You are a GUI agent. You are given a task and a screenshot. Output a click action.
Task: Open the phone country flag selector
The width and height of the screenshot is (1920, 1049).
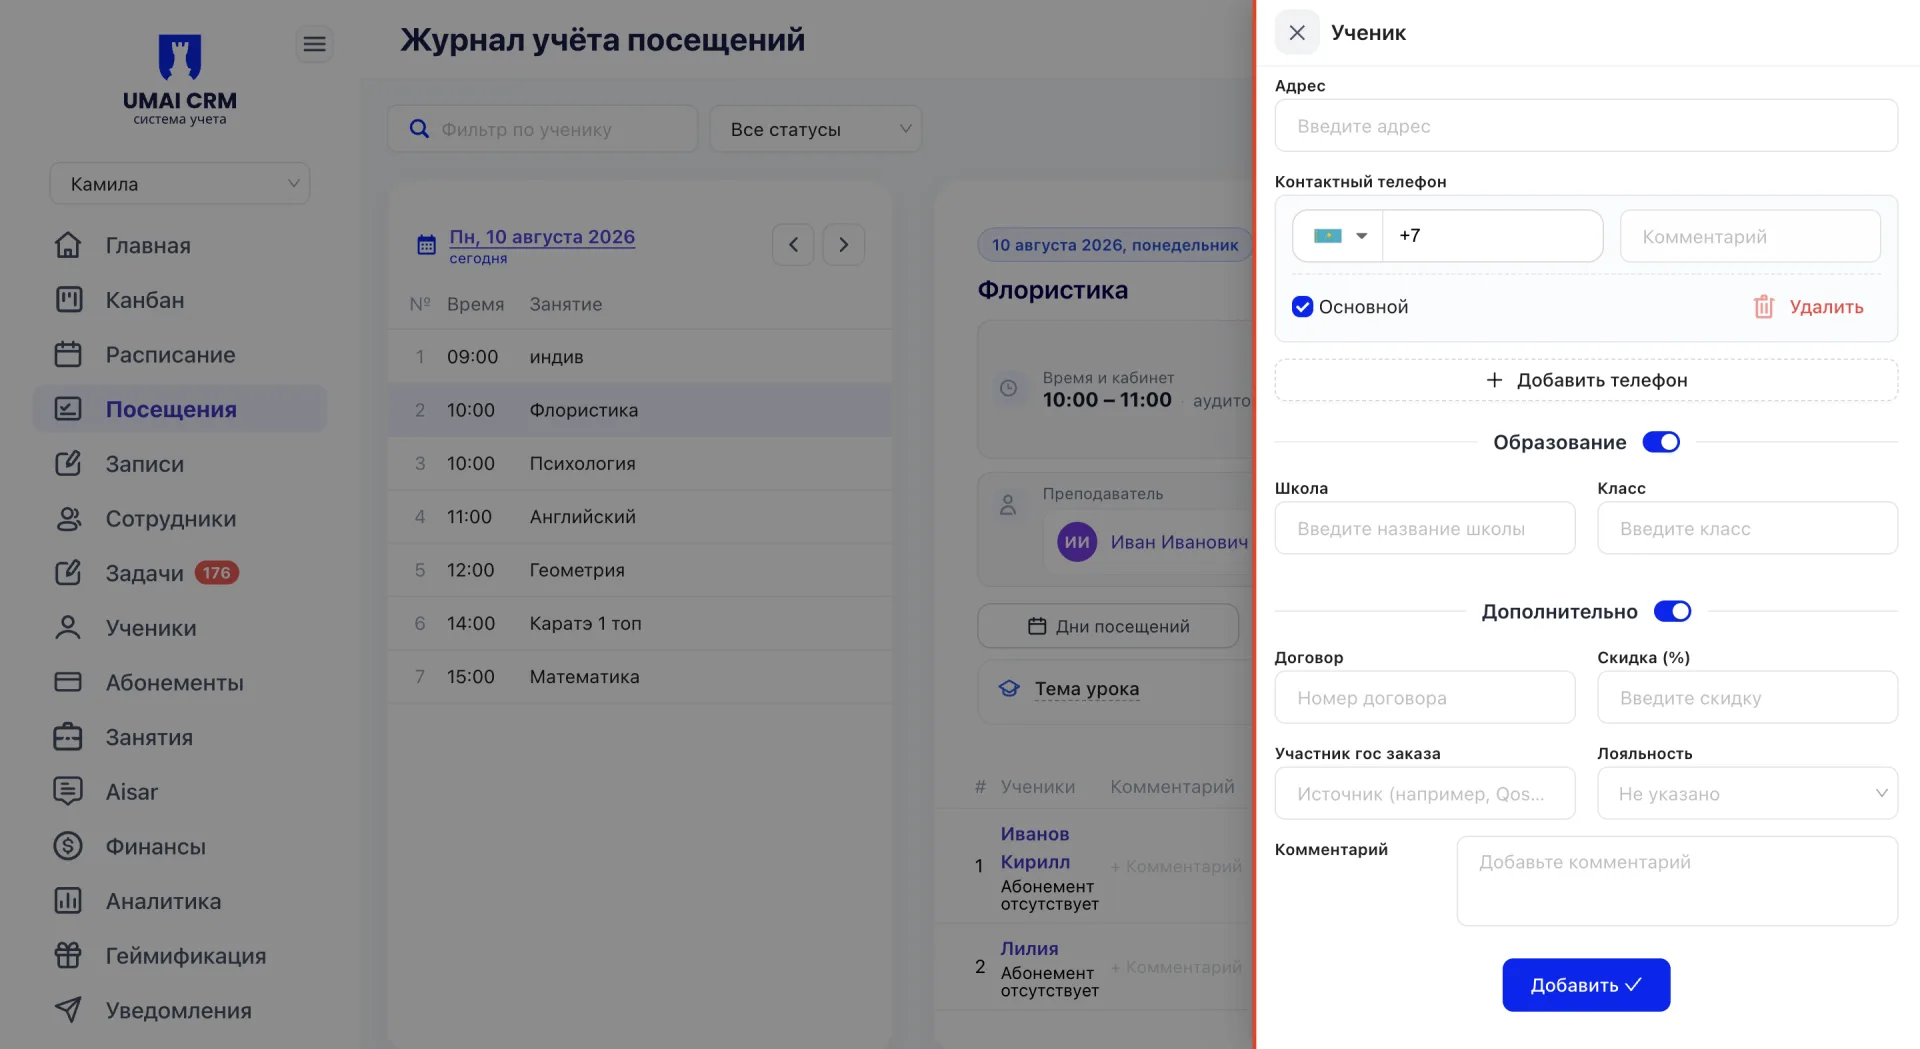click(1338, 236)
